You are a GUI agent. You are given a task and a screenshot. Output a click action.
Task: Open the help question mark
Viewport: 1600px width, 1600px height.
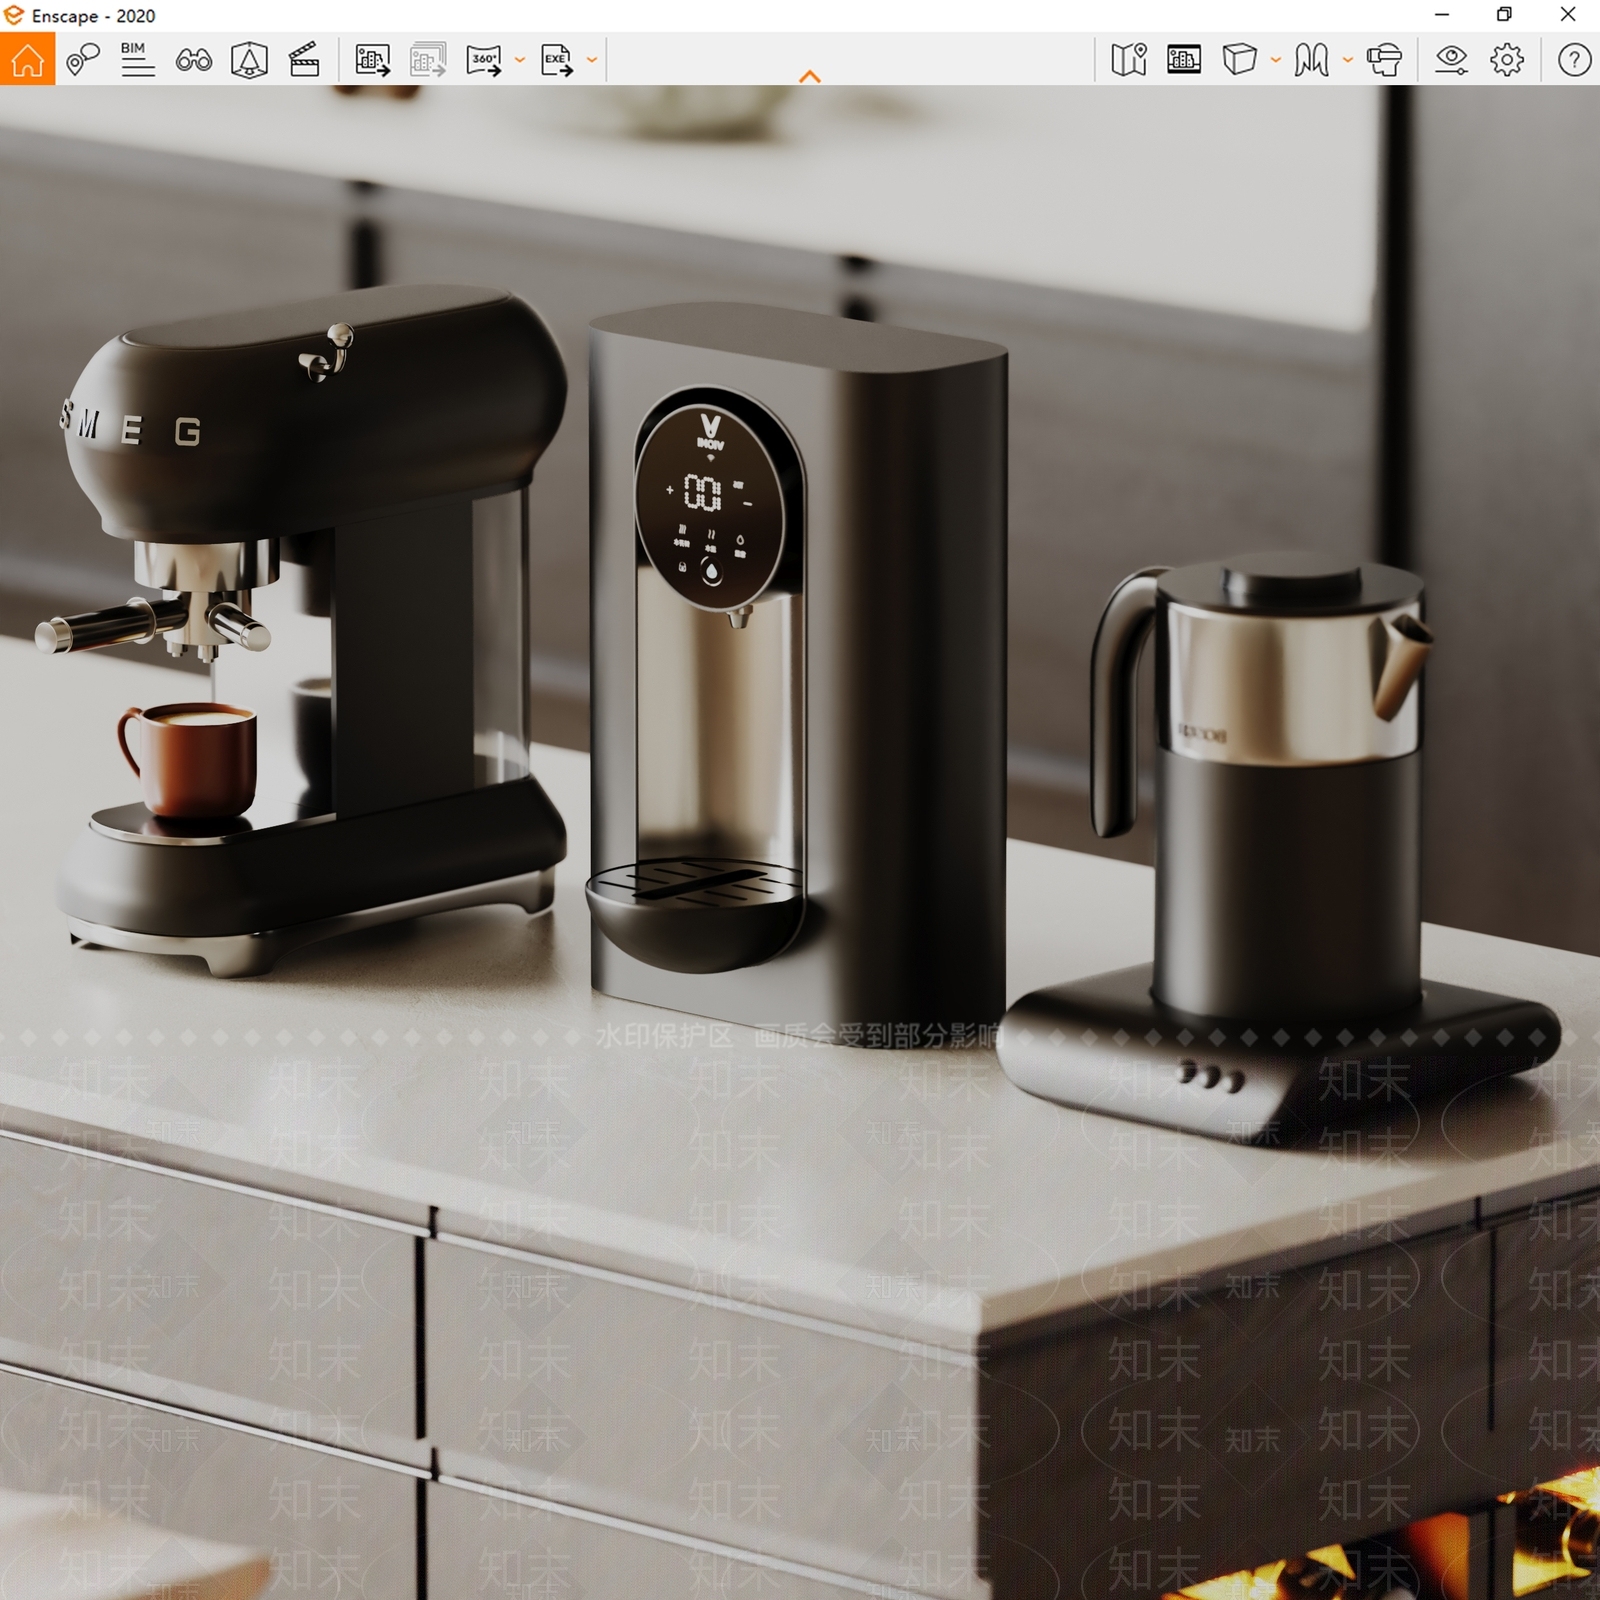[x=1574, y=60]
